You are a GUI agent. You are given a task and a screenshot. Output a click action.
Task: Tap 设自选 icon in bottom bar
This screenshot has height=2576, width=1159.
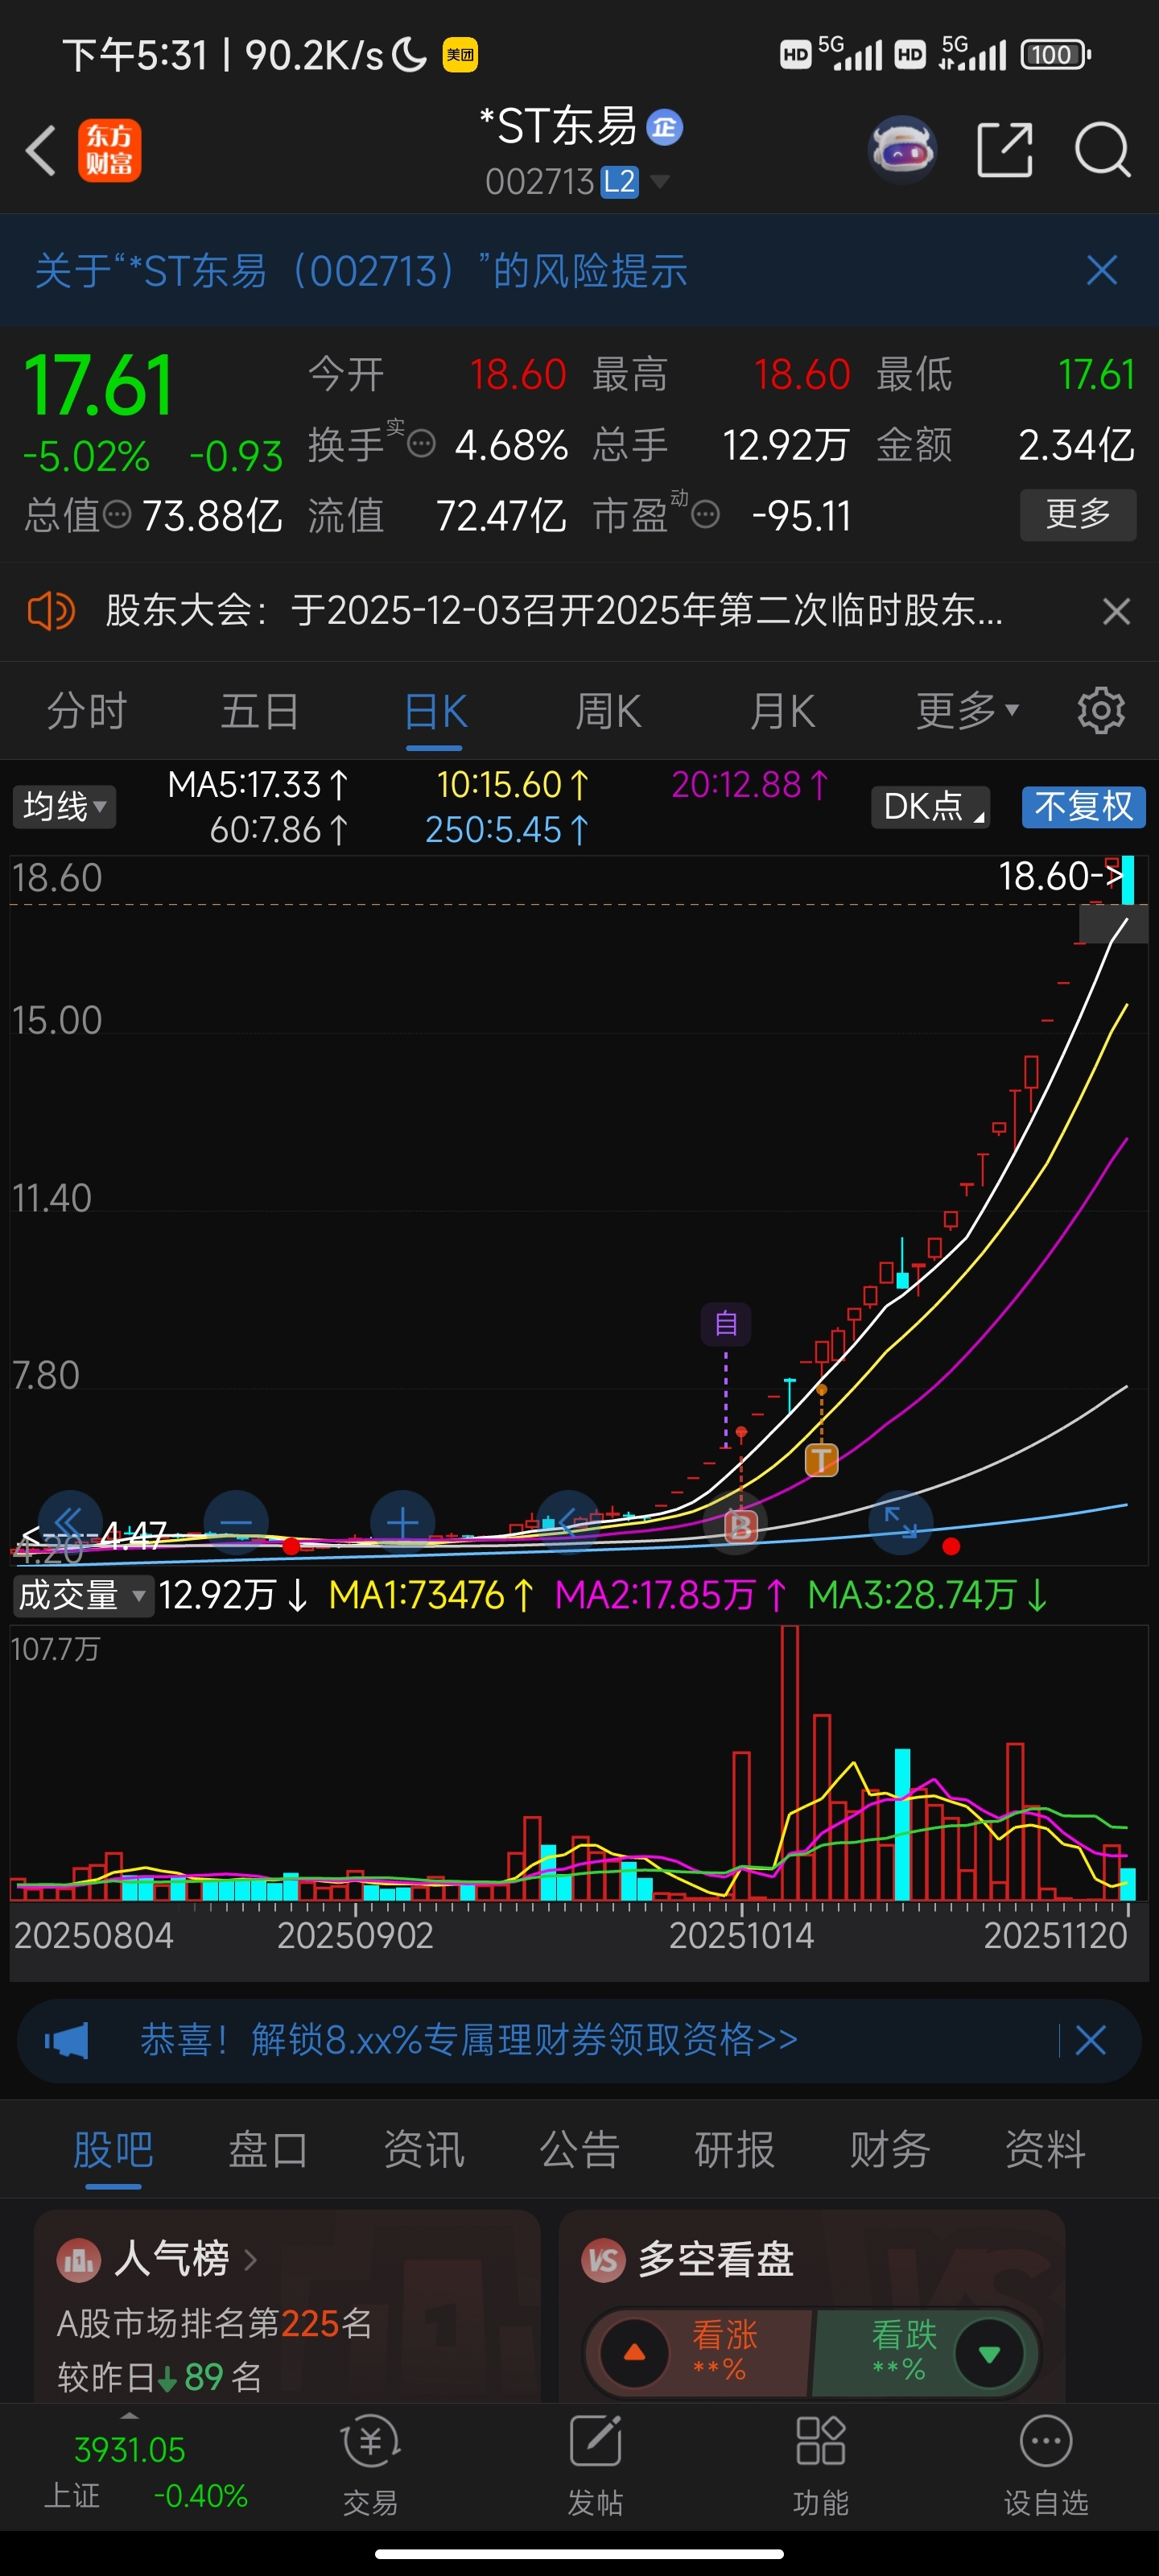(x=1045, y=2442)
